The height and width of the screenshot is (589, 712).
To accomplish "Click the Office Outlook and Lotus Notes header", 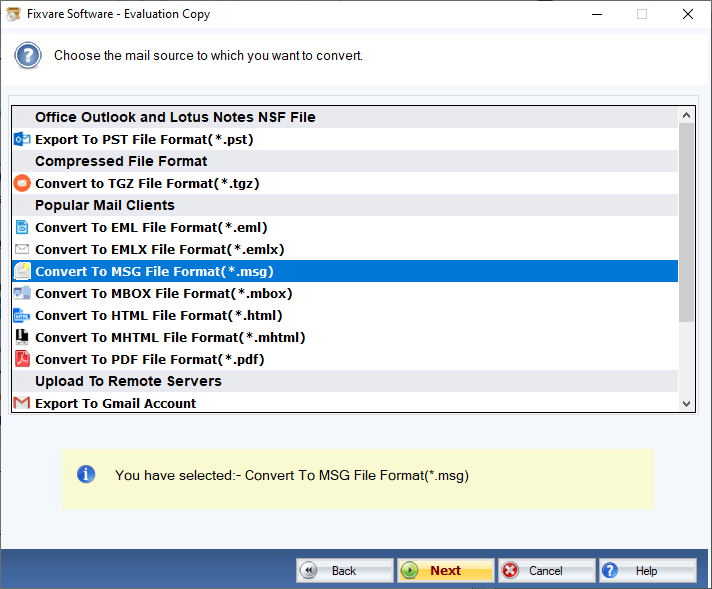I will [x=345, y=117].
